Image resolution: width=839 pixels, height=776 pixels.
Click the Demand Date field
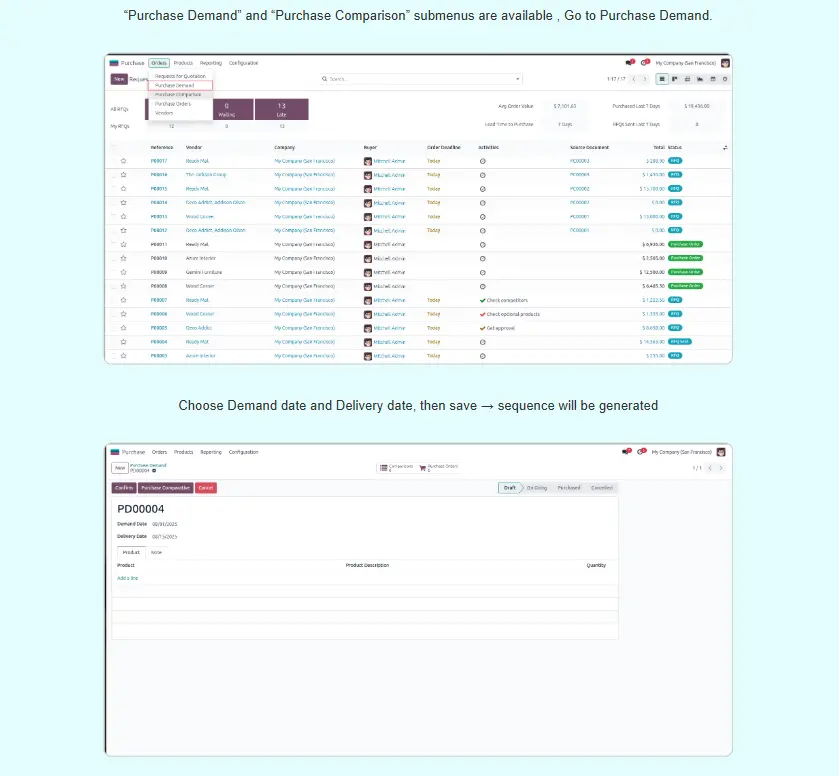coord(163,523)
